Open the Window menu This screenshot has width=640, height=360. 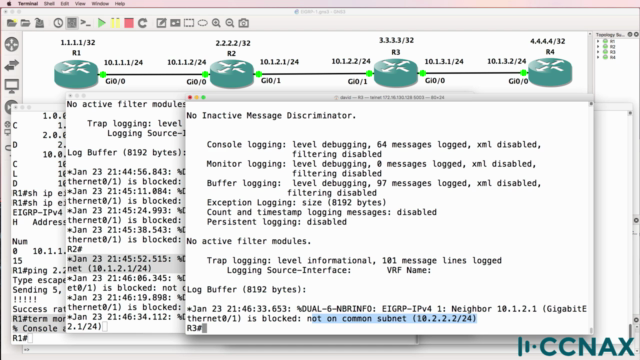[100, 4]
